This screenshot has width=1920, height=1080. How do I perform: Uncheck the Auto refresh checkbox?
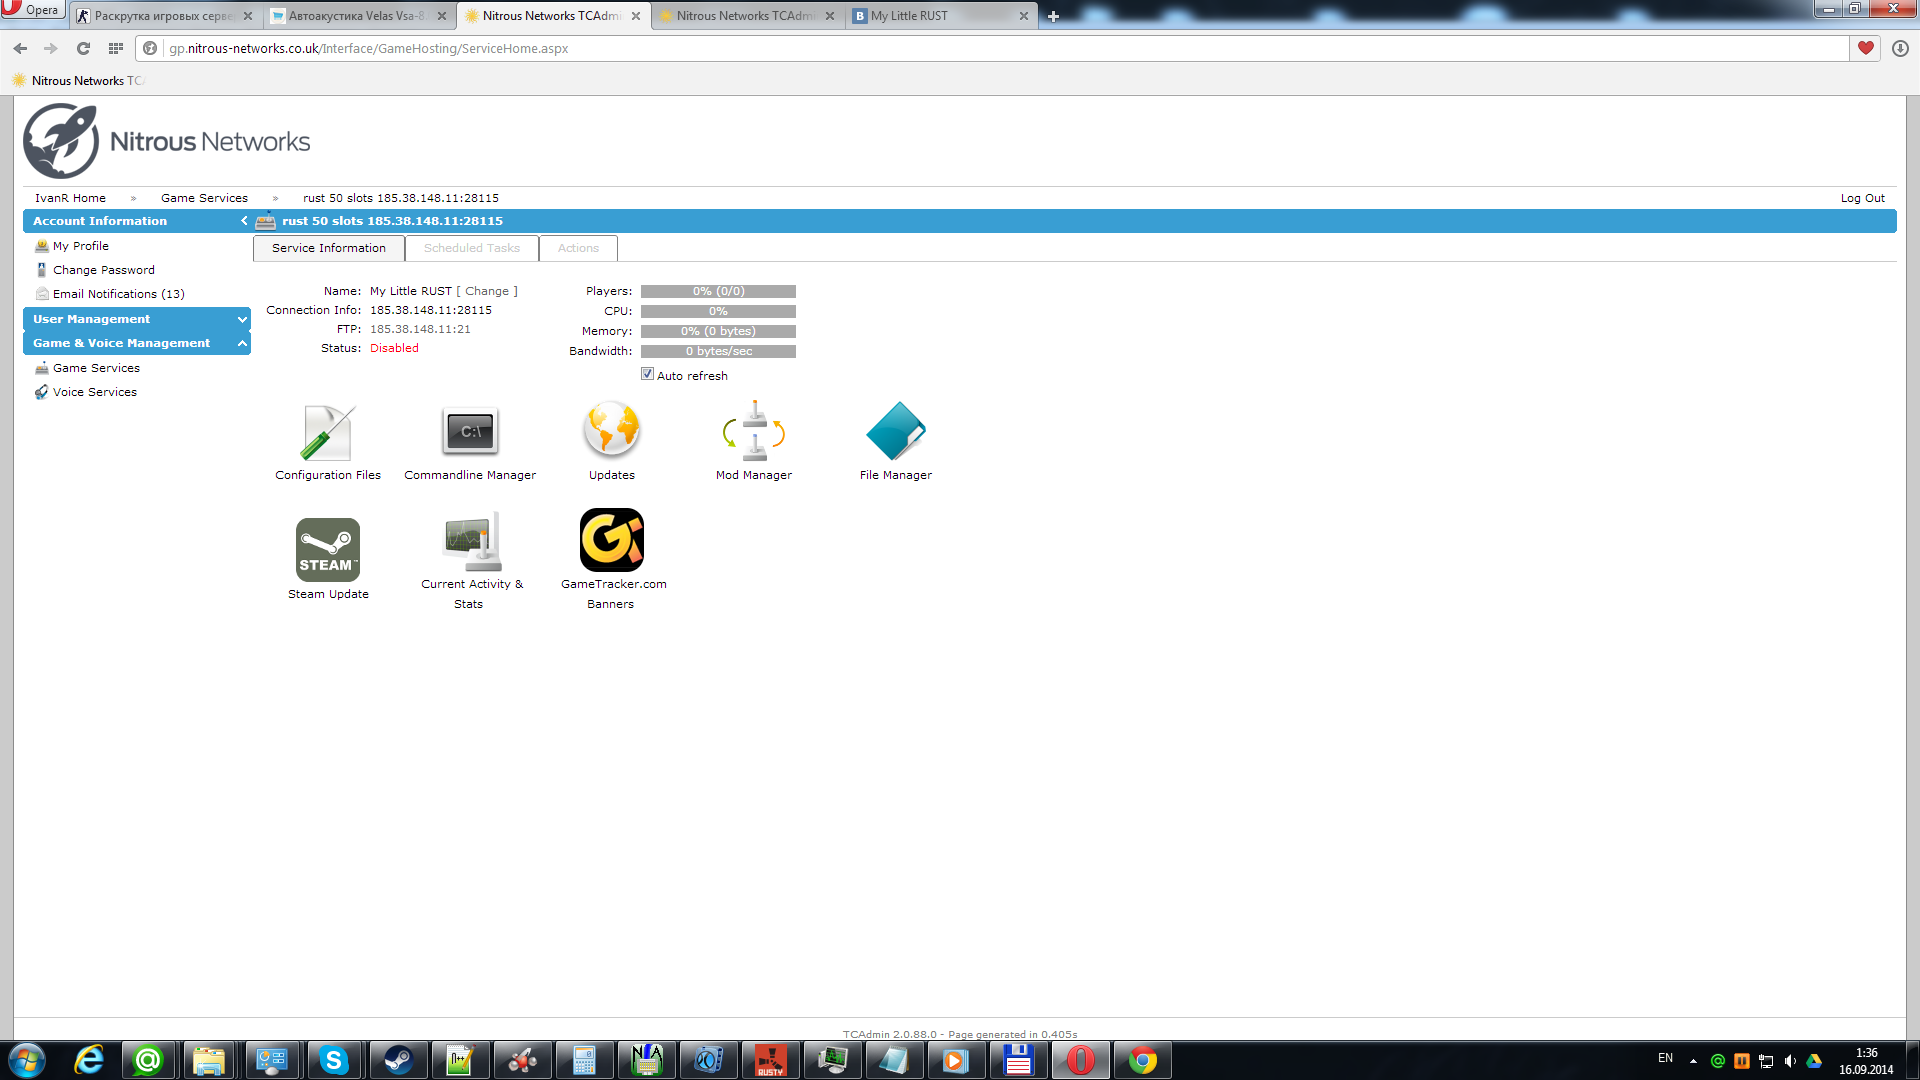click(x=647, y=374)
